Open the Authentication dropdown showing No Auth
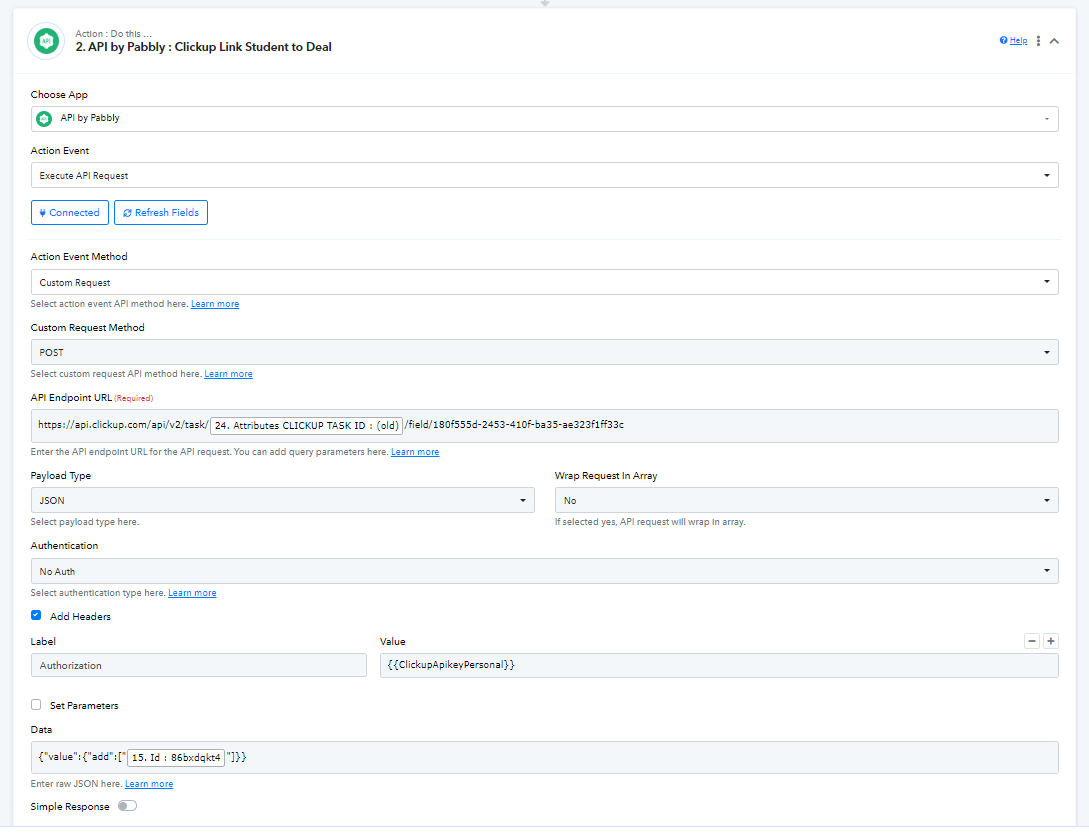This screenshot has width=1089, height=834. (544, 571)
